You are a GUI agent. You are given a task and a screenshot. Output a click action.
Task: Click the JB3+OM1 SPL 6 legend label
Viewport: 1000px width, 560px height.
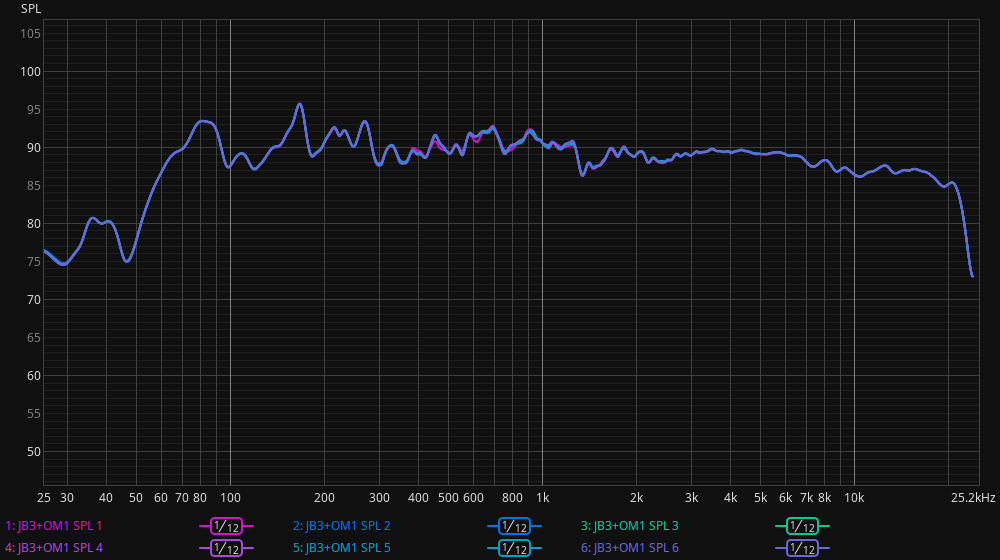[629, 548]
